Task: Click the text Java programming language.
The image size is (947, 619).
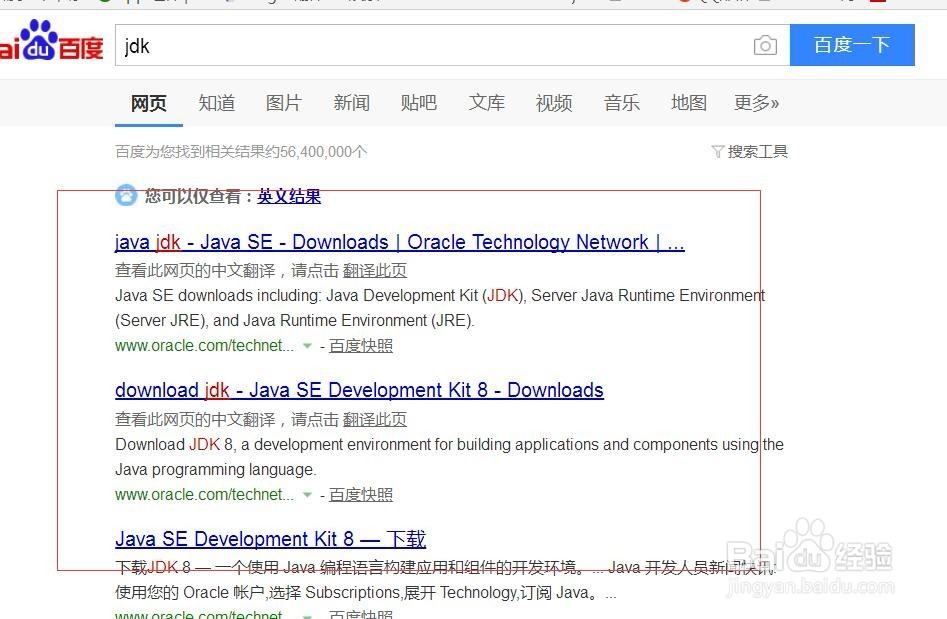Action: coord(216,470)
